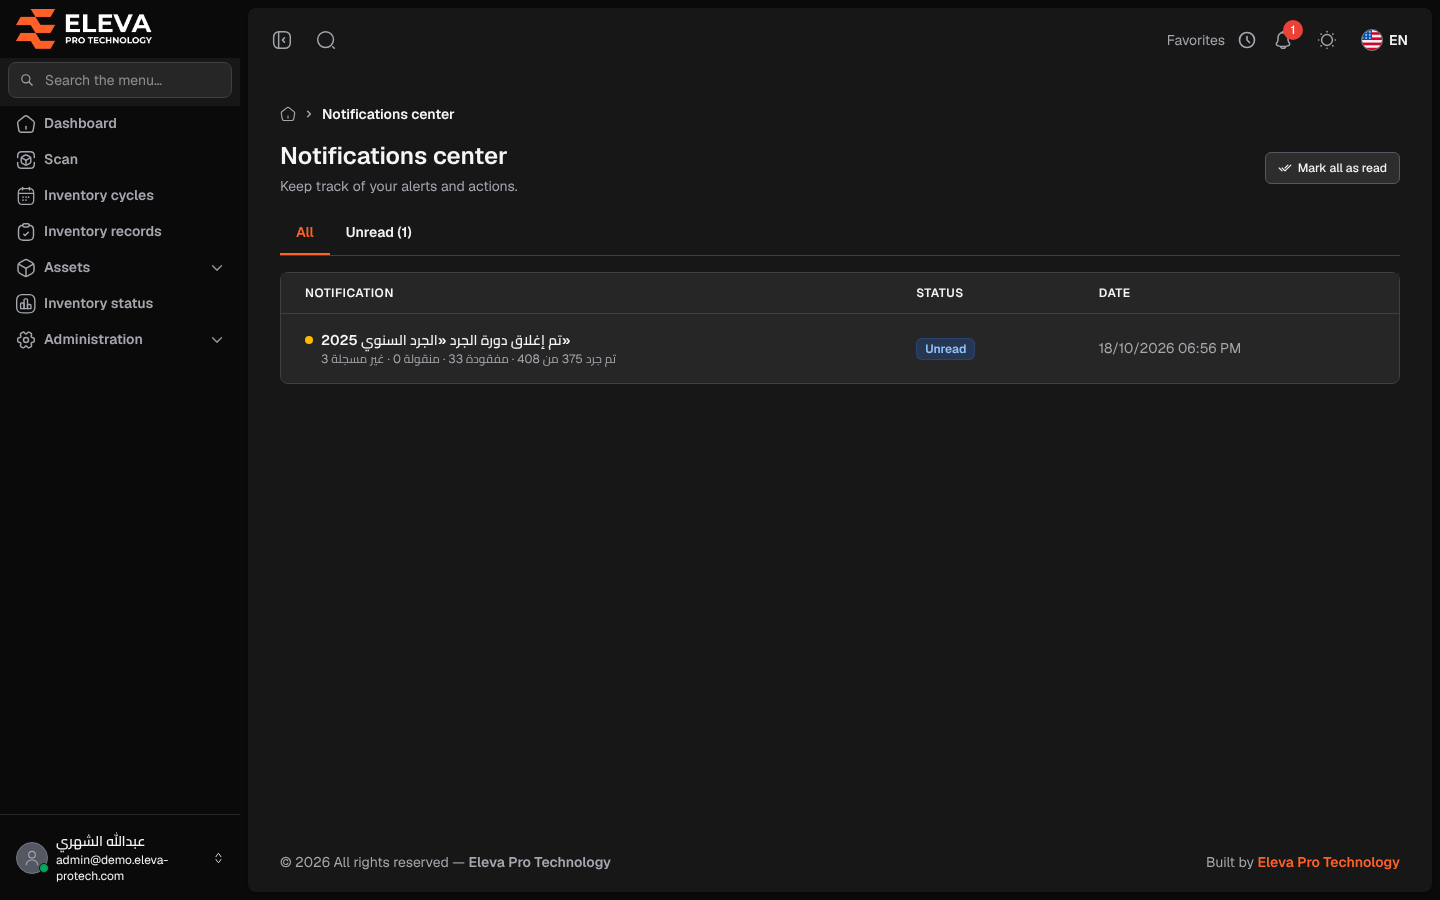Click the Inventory cycles calendar icon
The width and height of the screenshot is (1440, 900).
pyautogui.click(x=26, y=196)
